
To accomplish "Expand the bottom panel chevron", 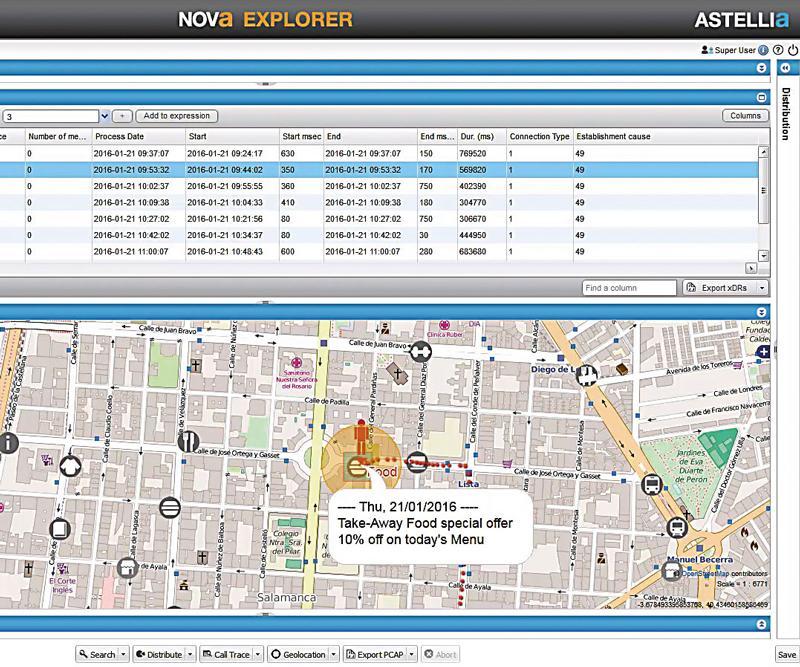I will click(x=761, y=624).
